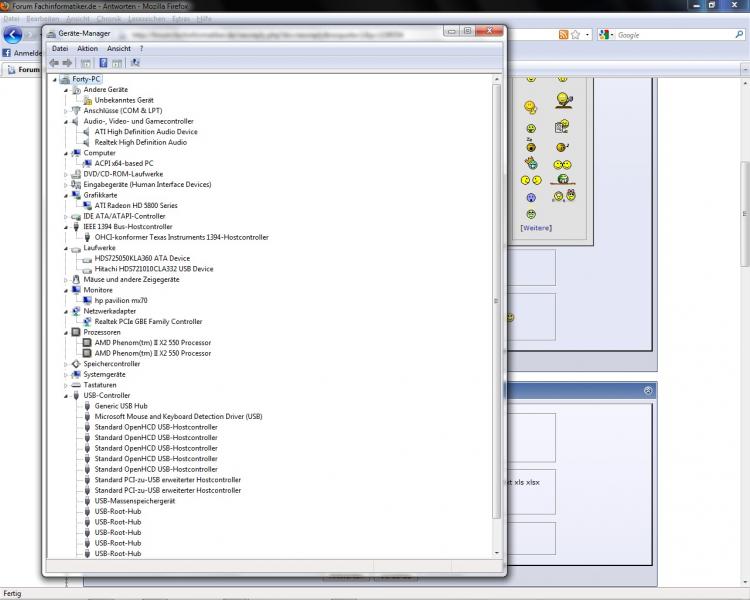Click the Firefox back button behind Geräte-Manager

coord(13,35)
